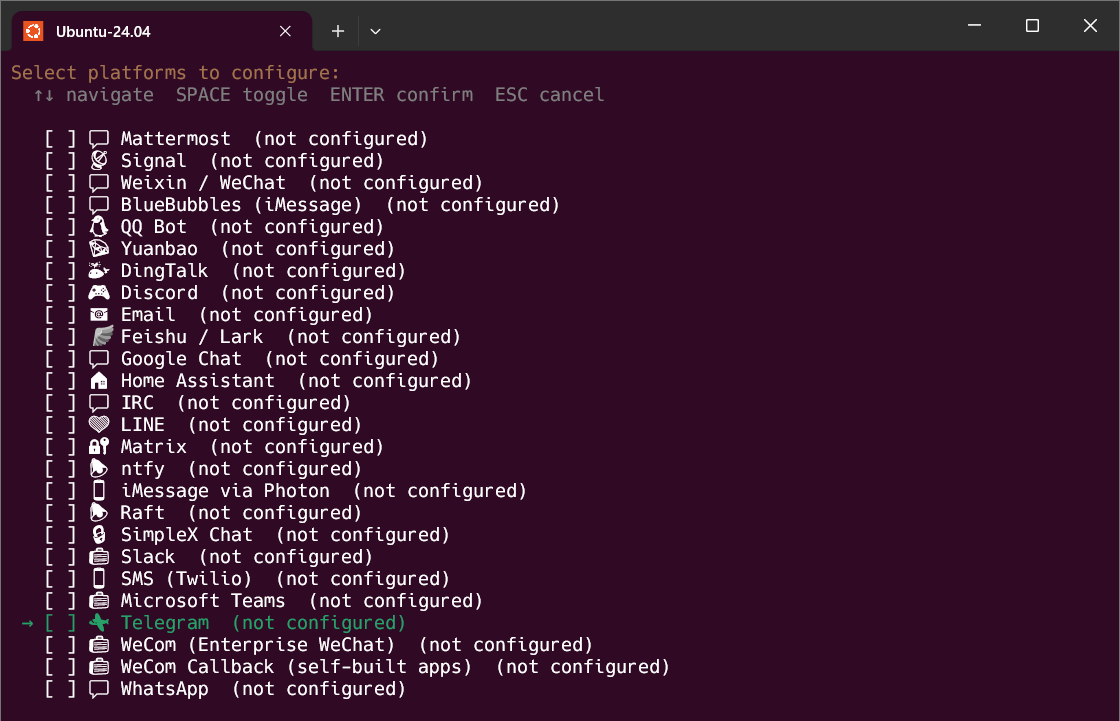
Task: Click the briefcase icon next to Slack
Action: pyautogui.click(x=99, y=557)
